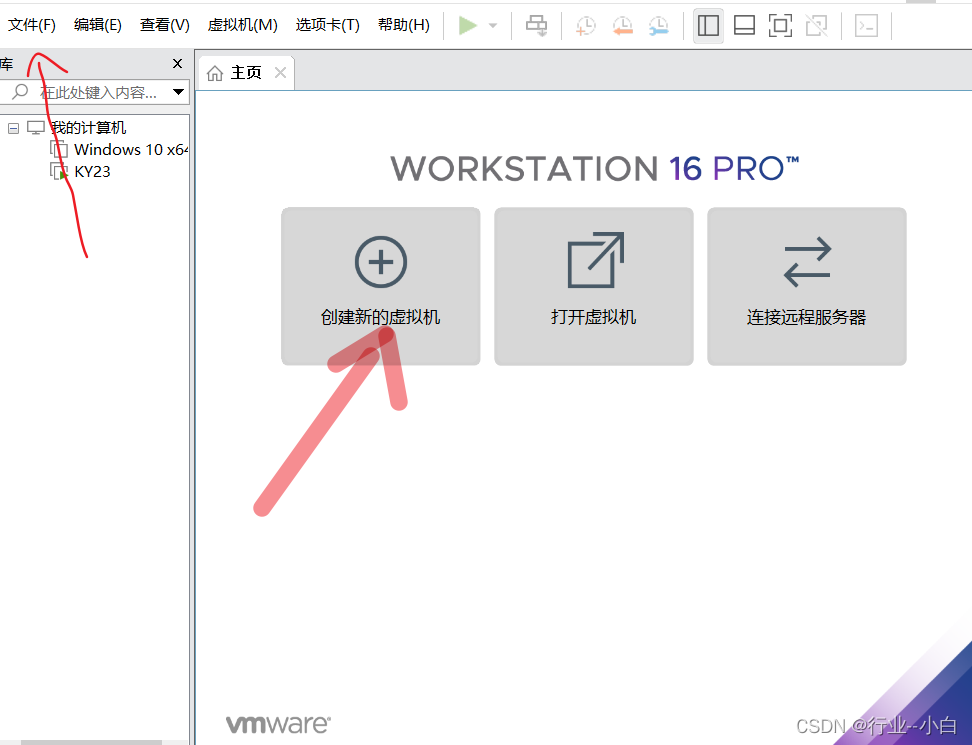Select the Windows 10 x64 virtual machine
Screen dimensions: 972x745
tap(130, 149)
